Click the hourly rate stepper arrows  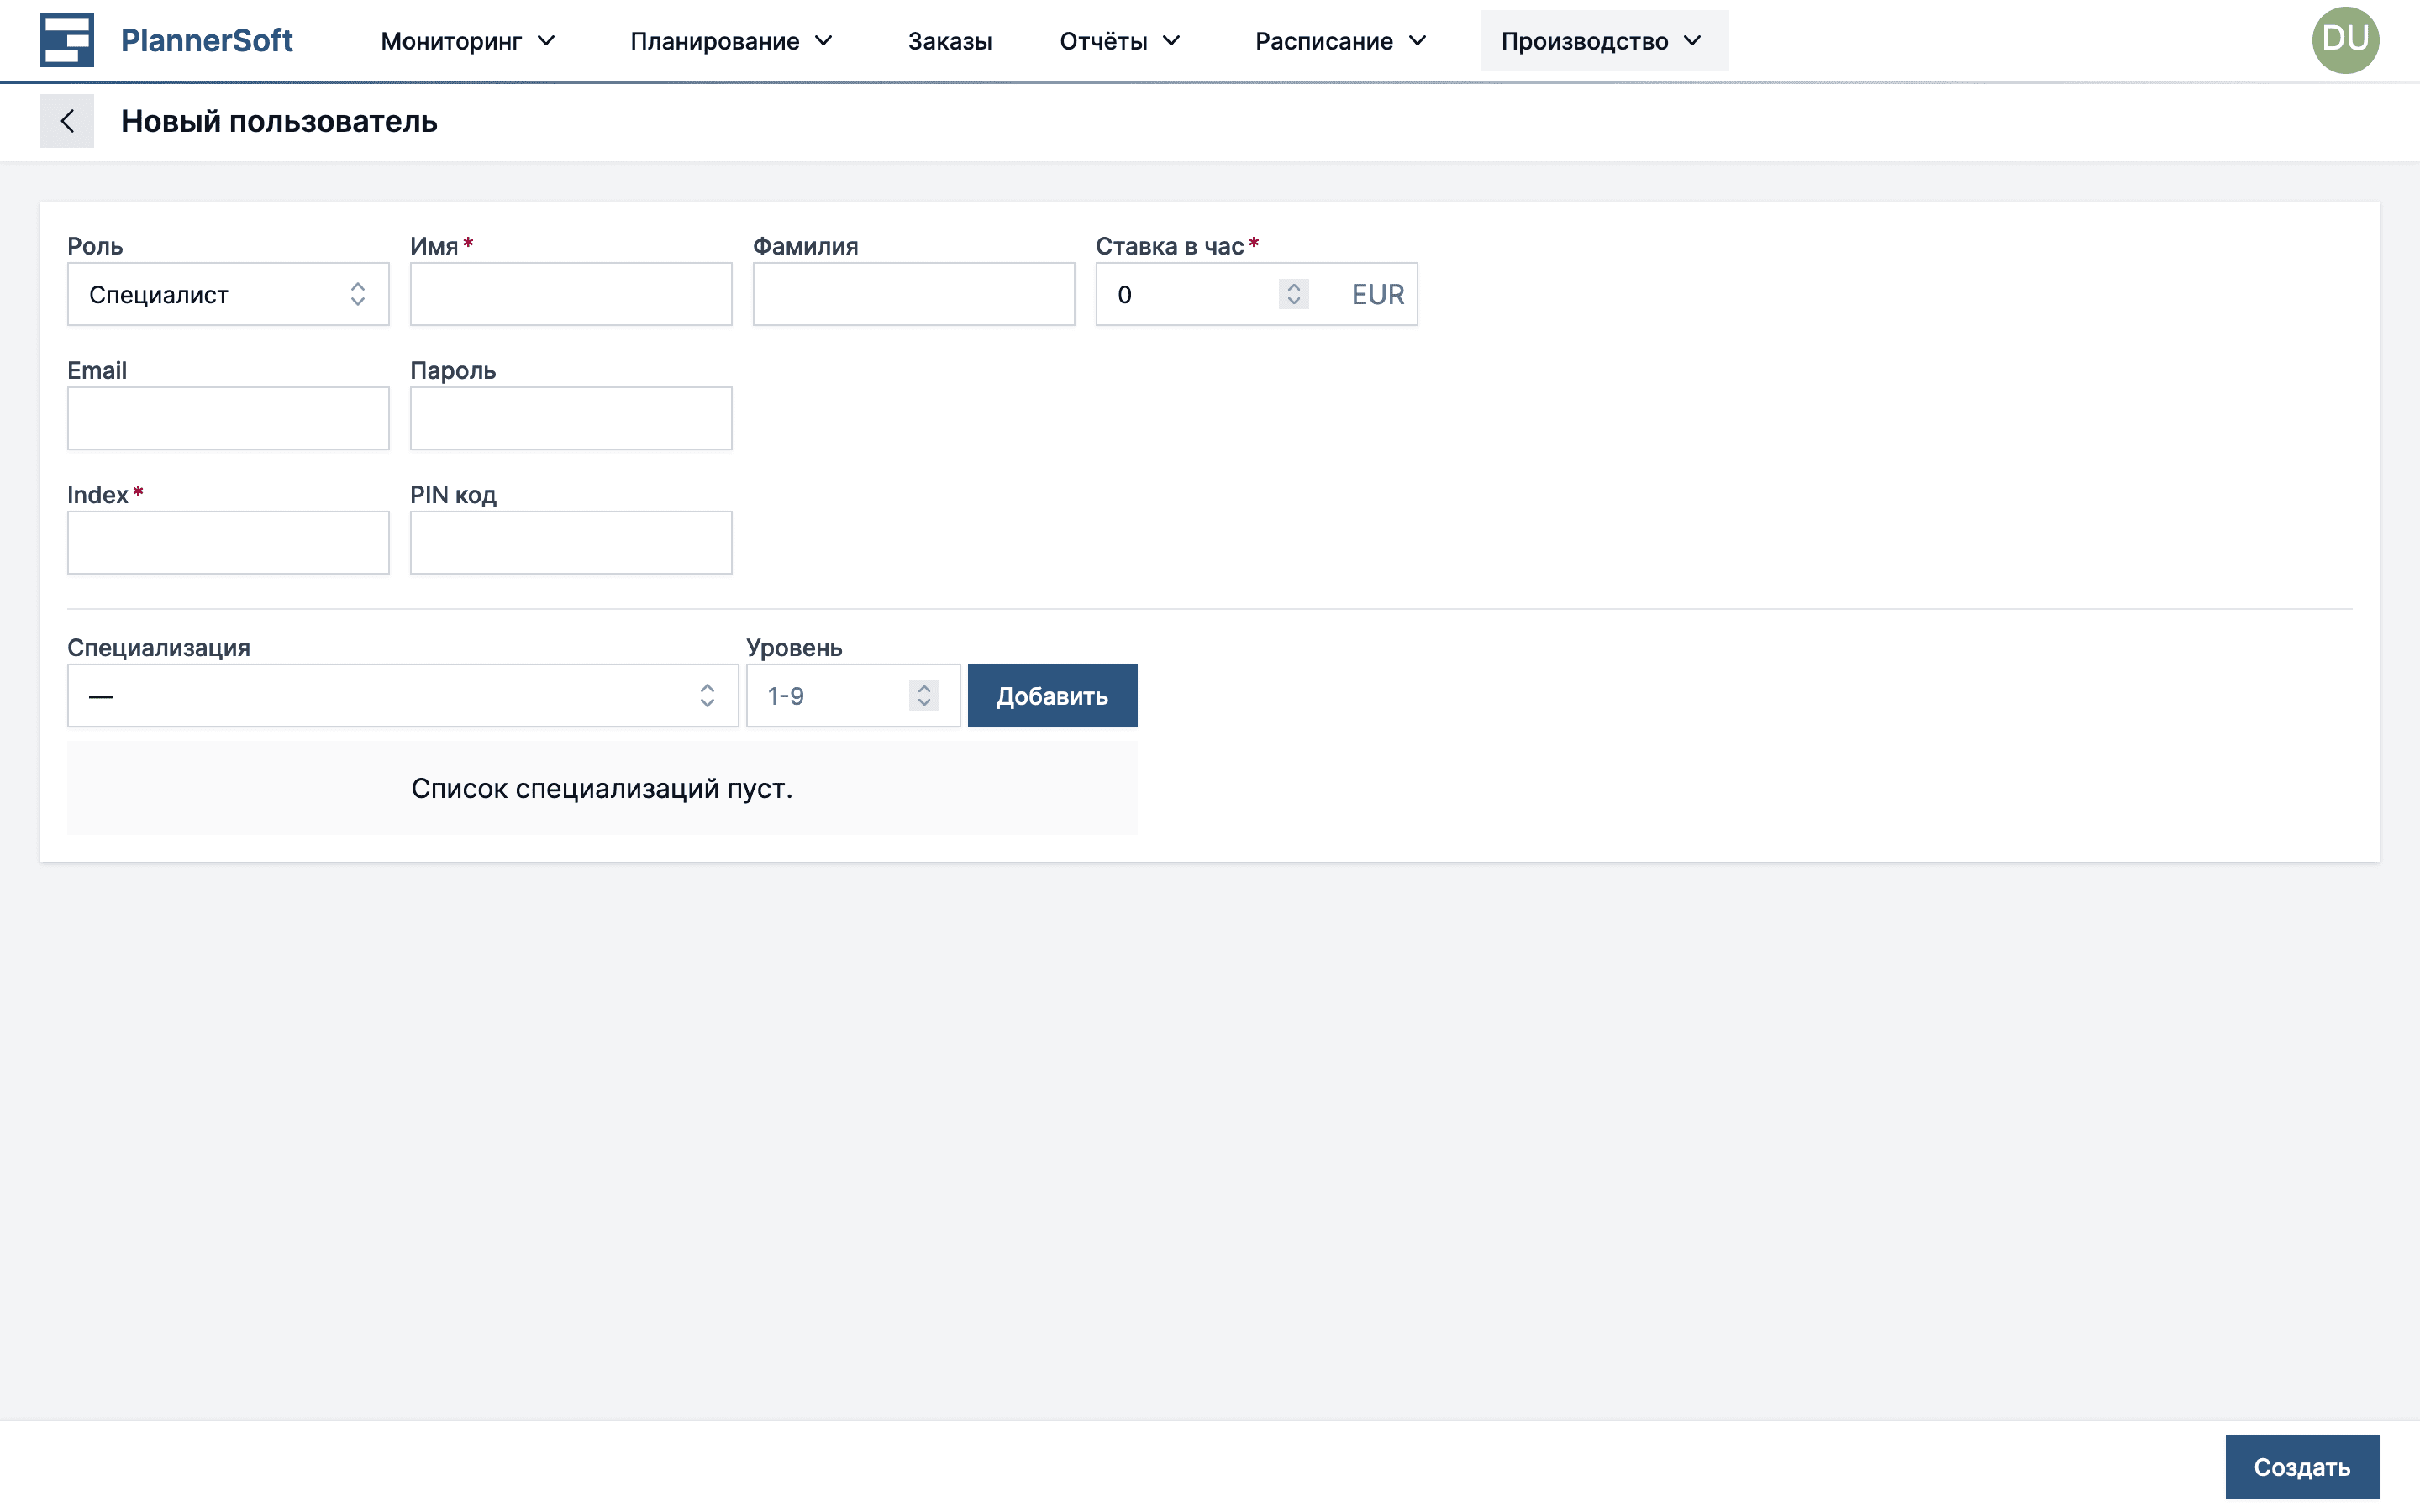pyautogui.click(x=1293, y=294)
